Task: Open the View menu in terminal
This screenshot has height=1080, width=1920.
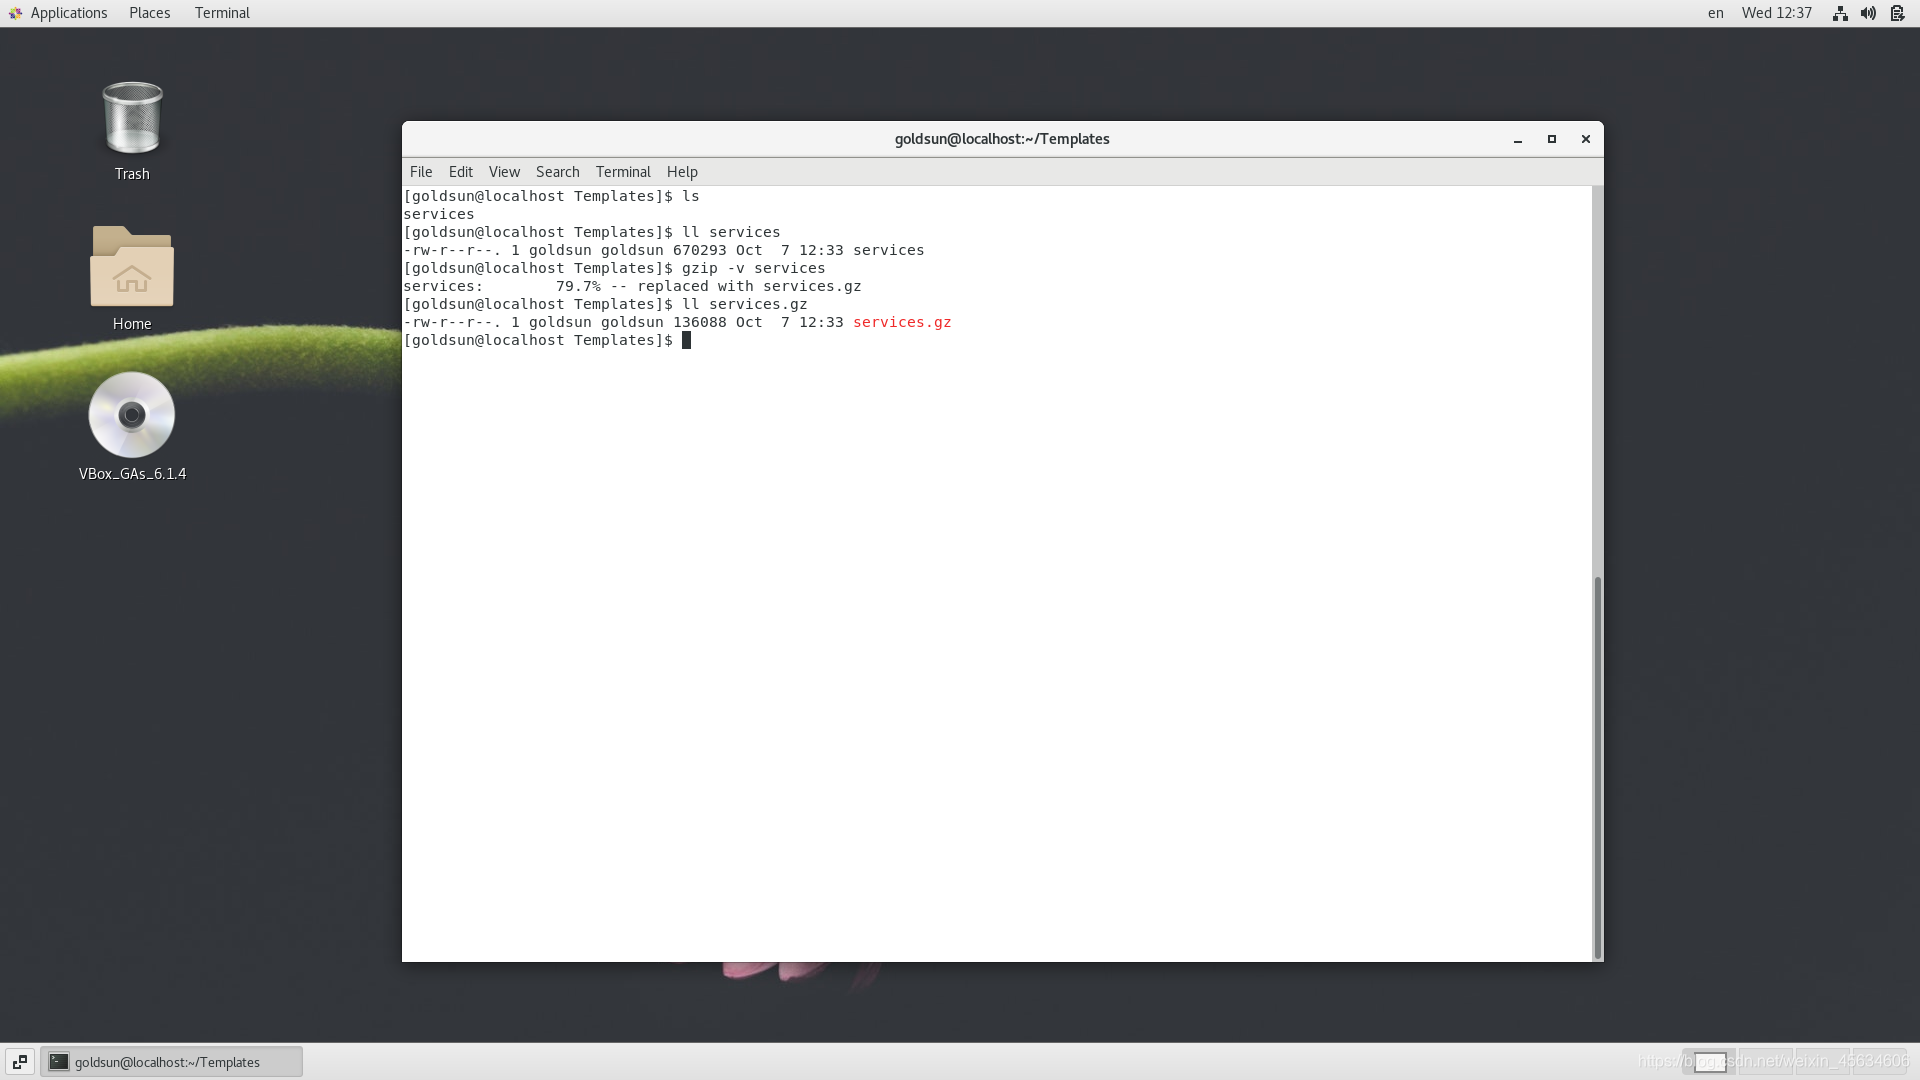Action: click(x=504, y=171)
